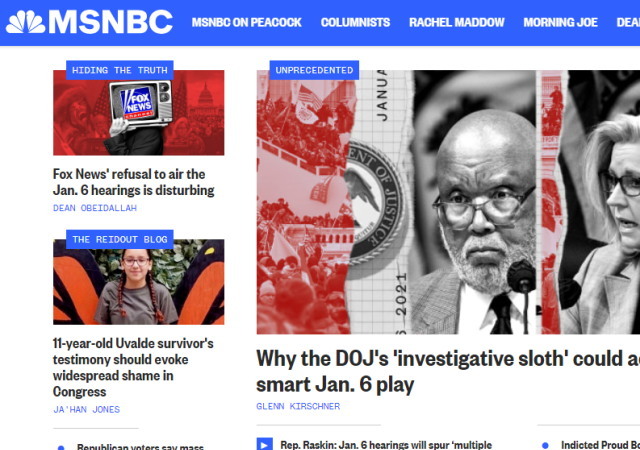Click 'The ReidOut Blog' label
640x450 pixels.
(120, 239)
